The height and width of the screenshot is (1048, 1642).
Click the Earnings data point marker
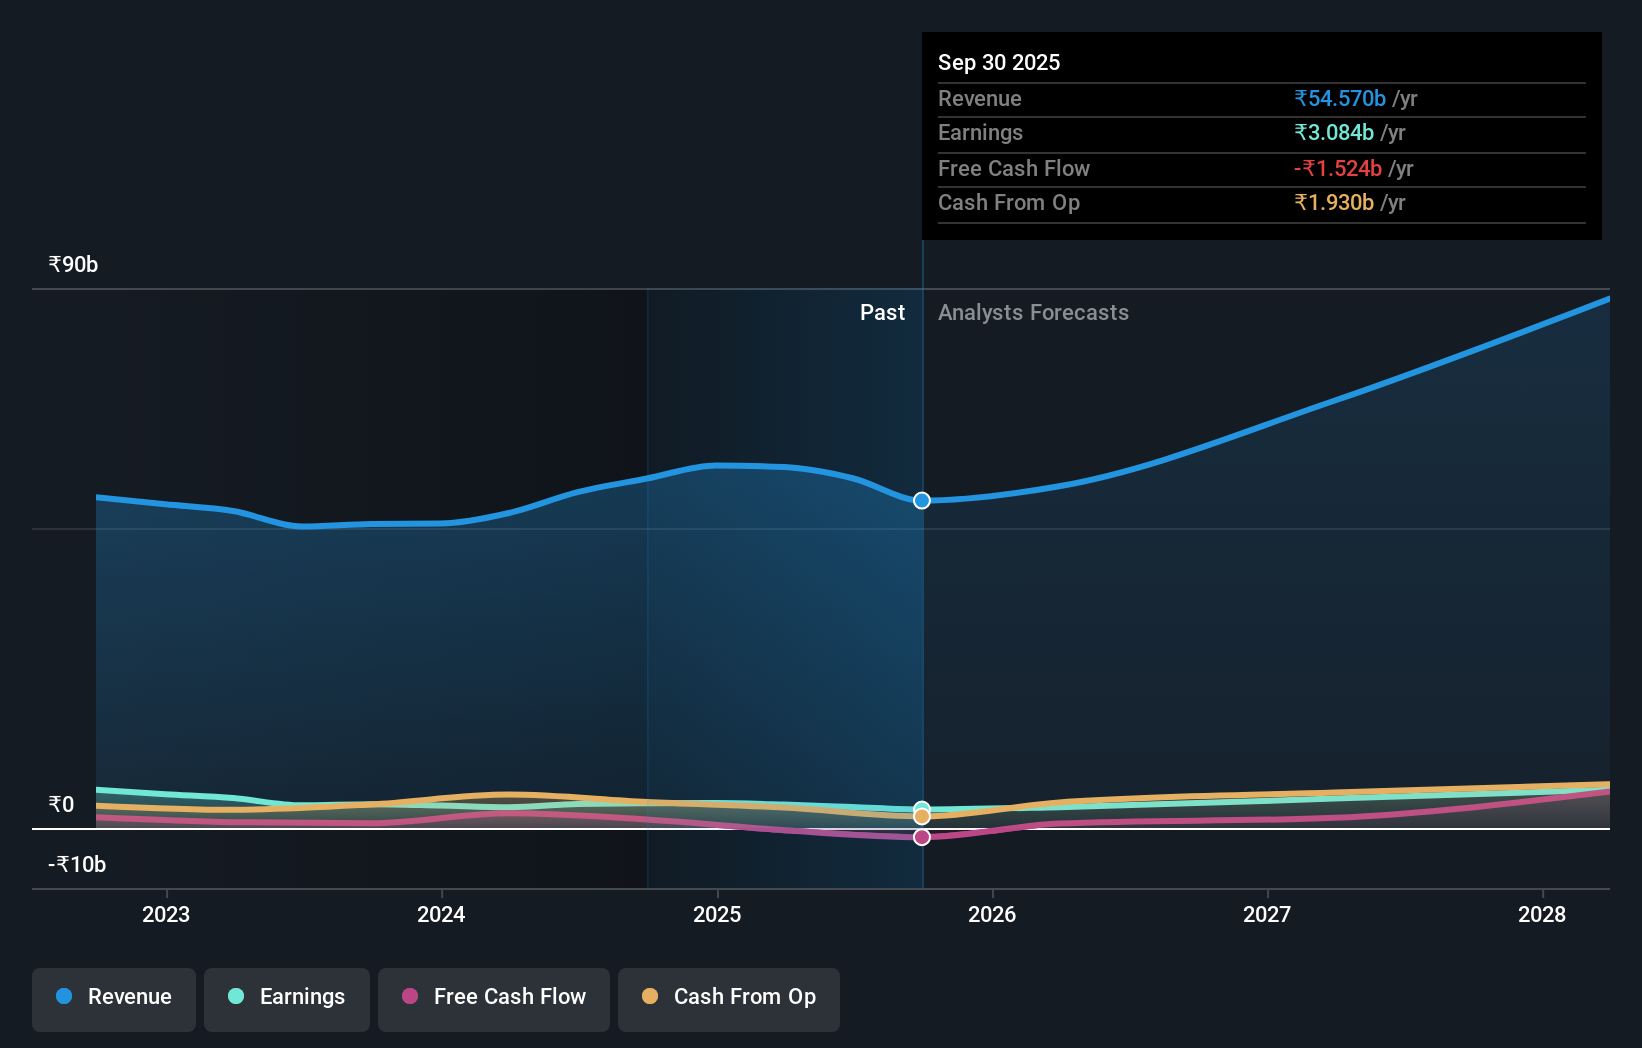click(921, 806)
